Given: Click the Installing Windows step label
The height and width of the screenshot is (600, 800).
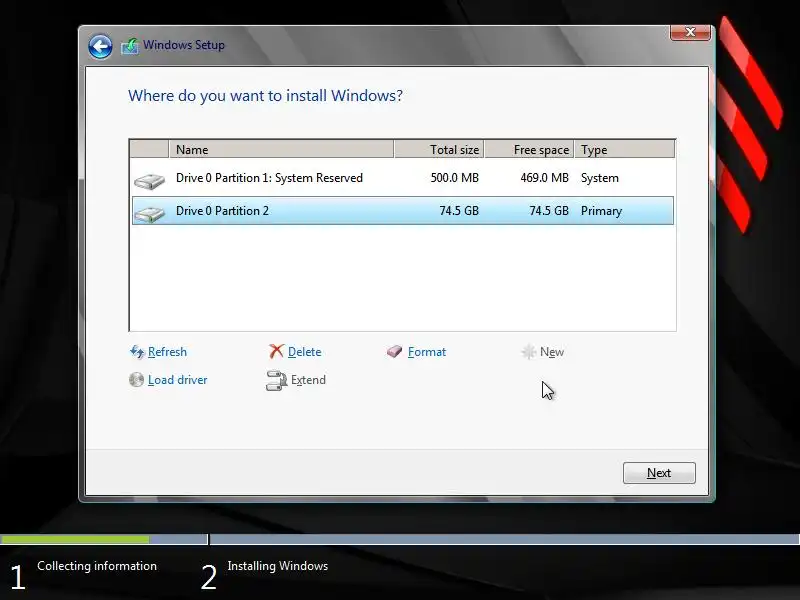Looking at the screenshot, I should (x=278, y=566).
